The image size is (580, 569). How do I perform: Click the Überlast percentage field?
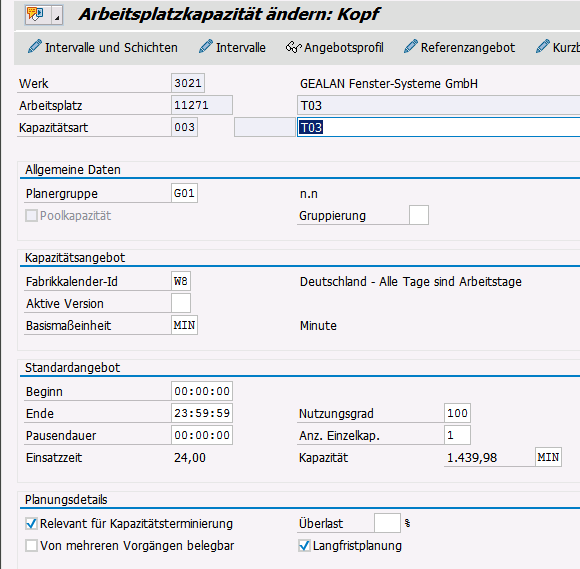(387, 523)
